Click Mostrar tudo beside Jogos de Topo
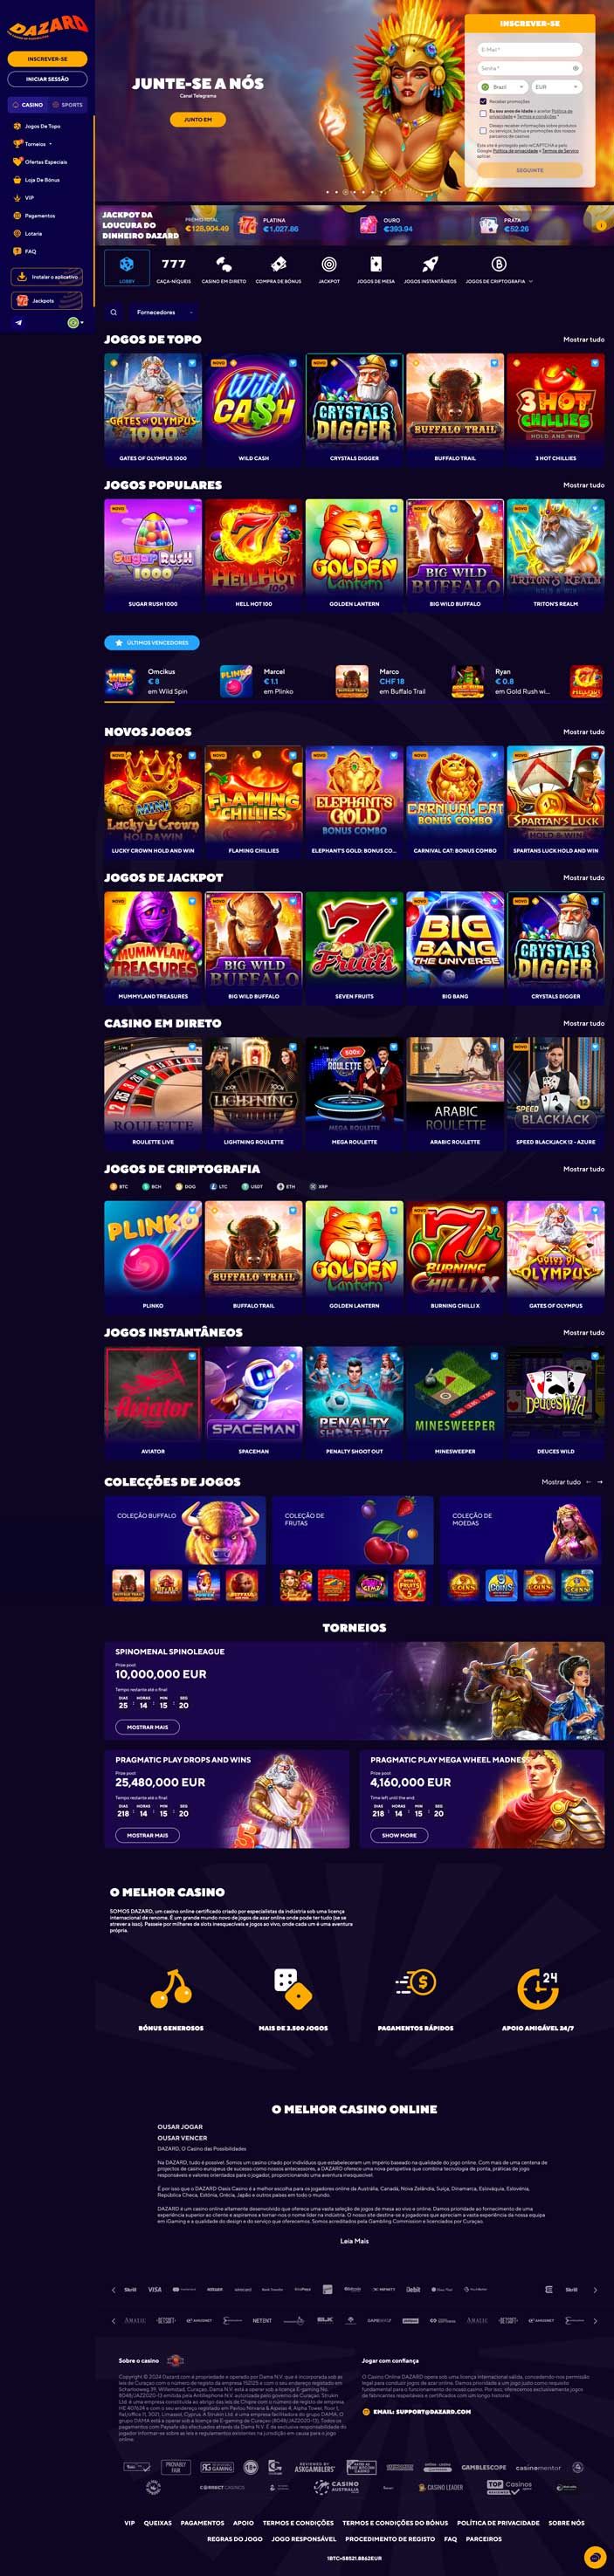614x2576 pixels. [x=583, y=340]
